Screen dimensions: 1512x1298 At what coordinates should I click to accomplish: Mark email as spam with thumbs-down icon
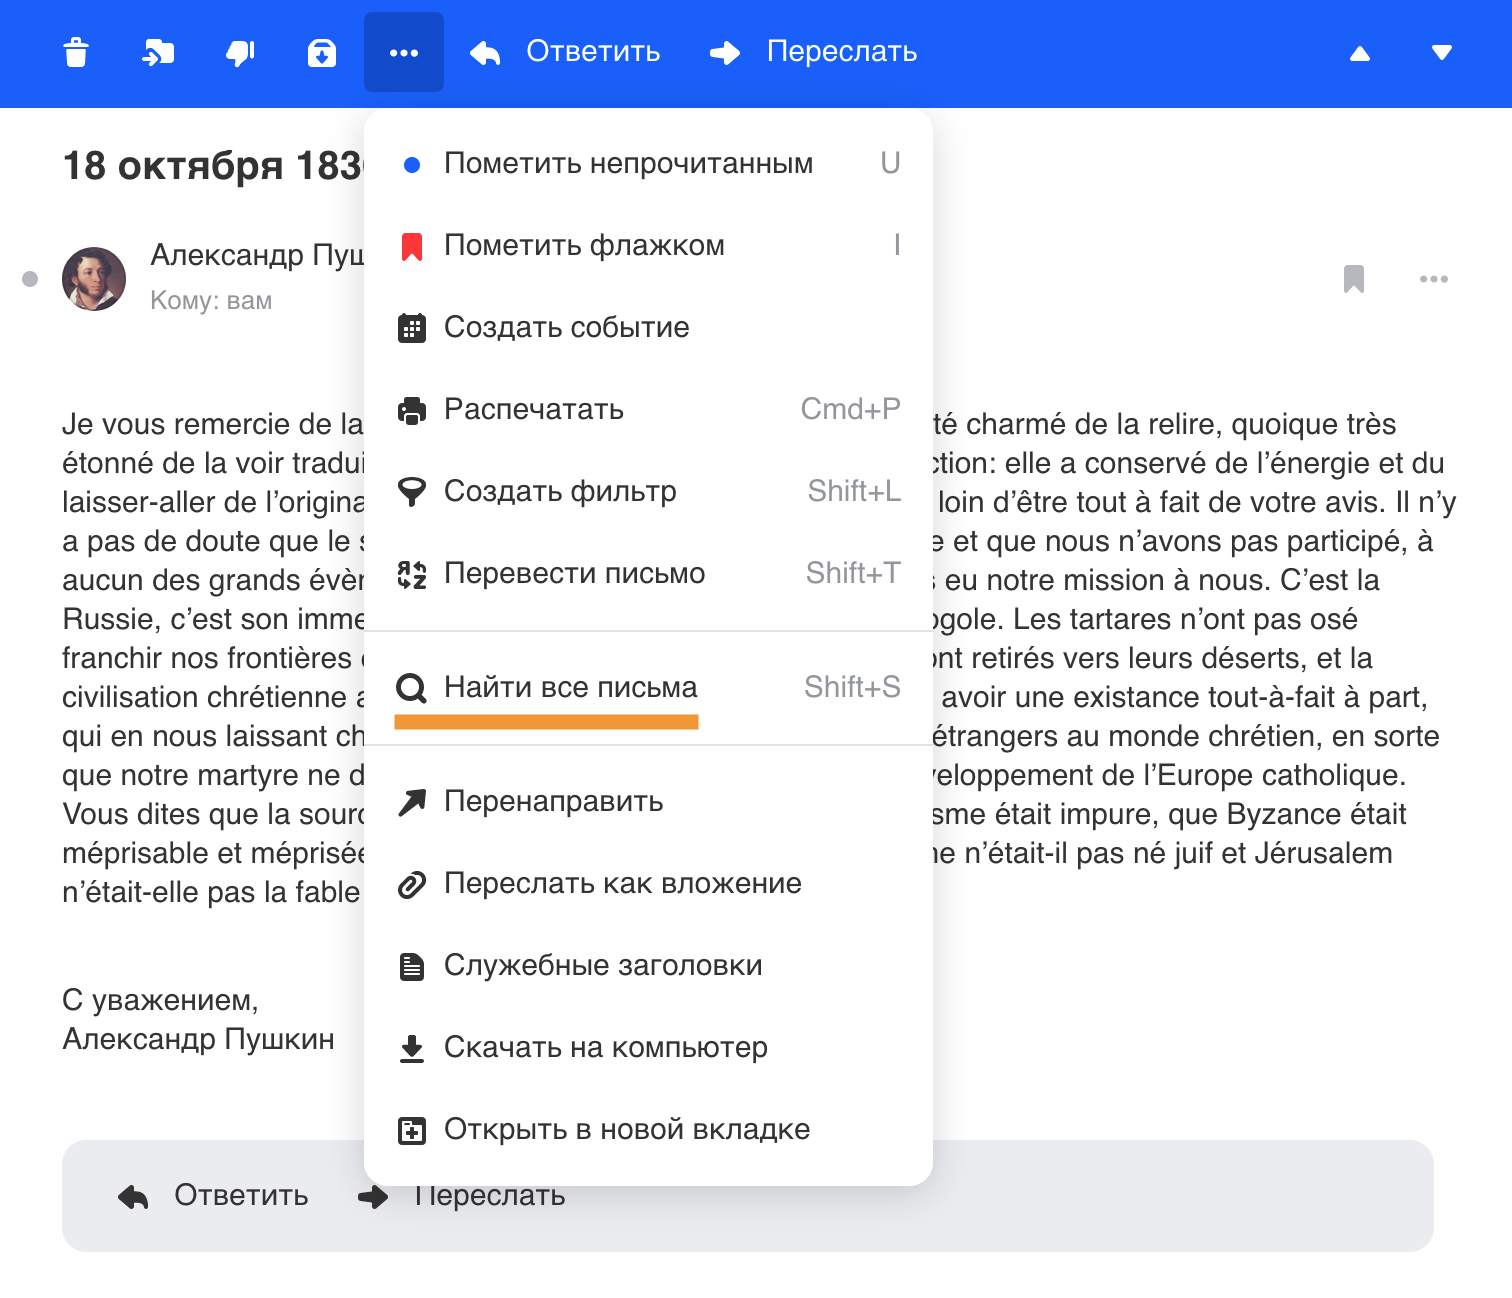click(x=240, y=52)
